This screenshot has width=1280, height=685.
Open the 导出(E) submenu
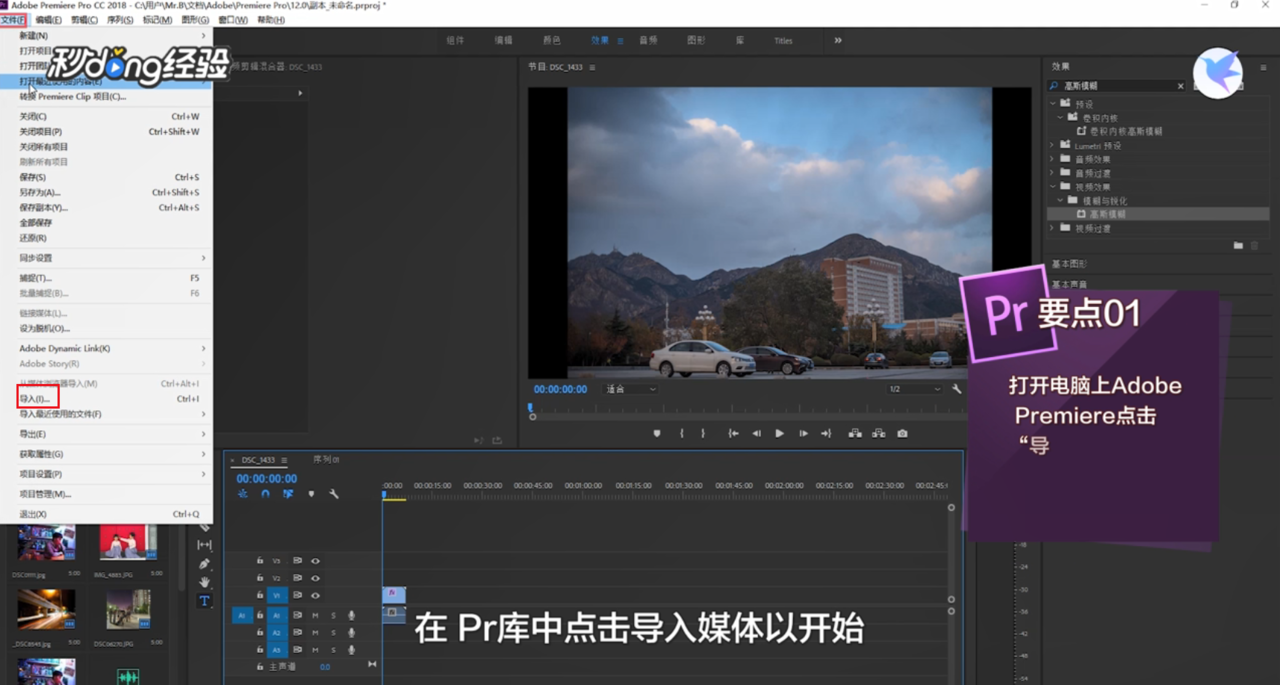coord(106,434)
